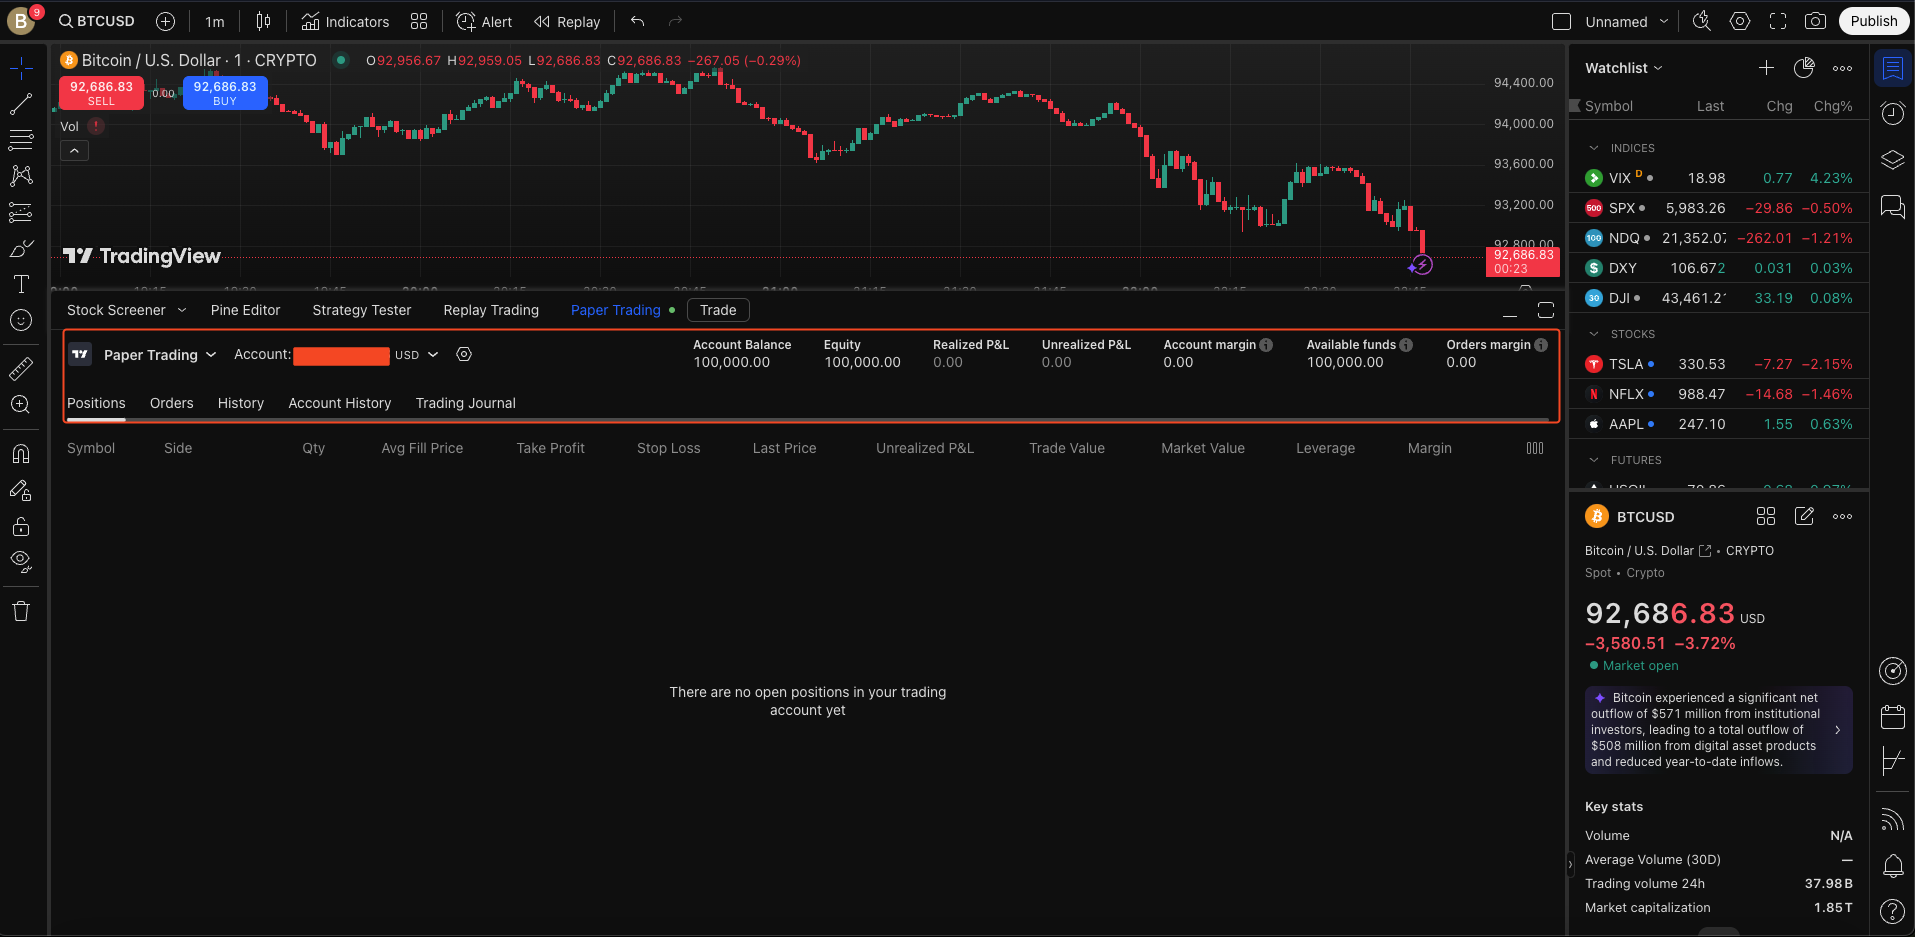
Task: Open the Pine Editor tab
Action: click(x=245, y=310)
